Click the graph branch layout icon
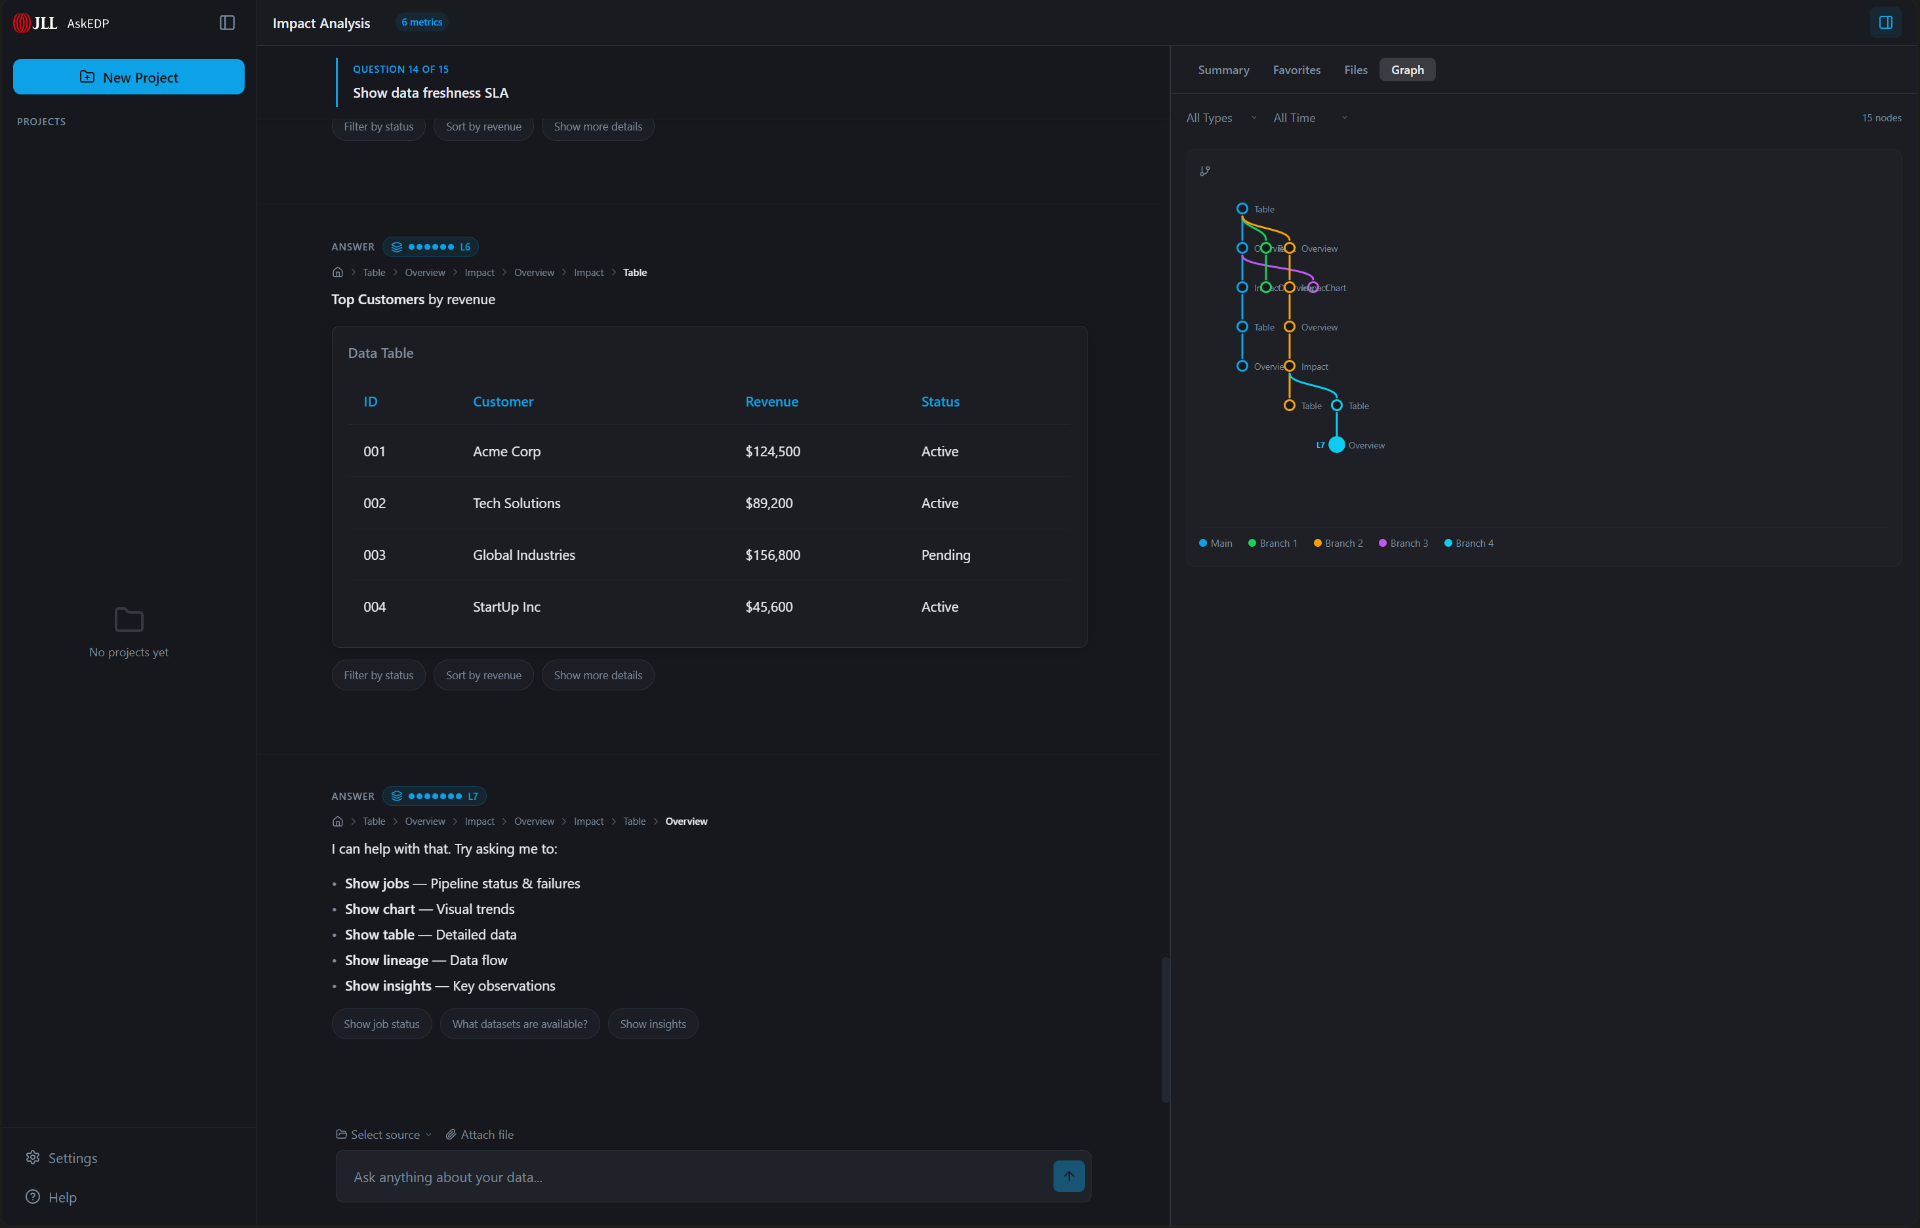Viewport: 1920px width, 1228px height. click(x=1205, y=171)
